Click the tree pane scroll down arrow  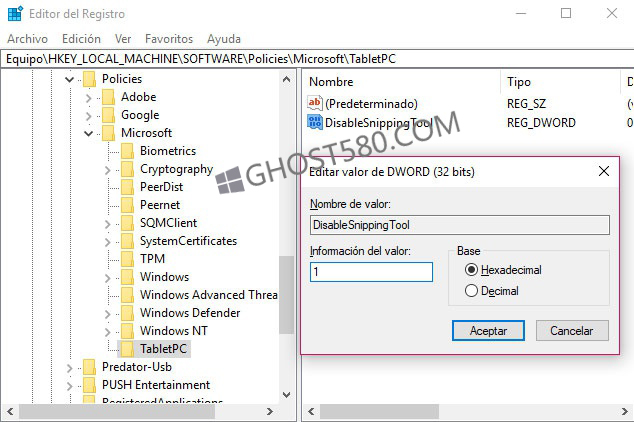coord(286,395)
